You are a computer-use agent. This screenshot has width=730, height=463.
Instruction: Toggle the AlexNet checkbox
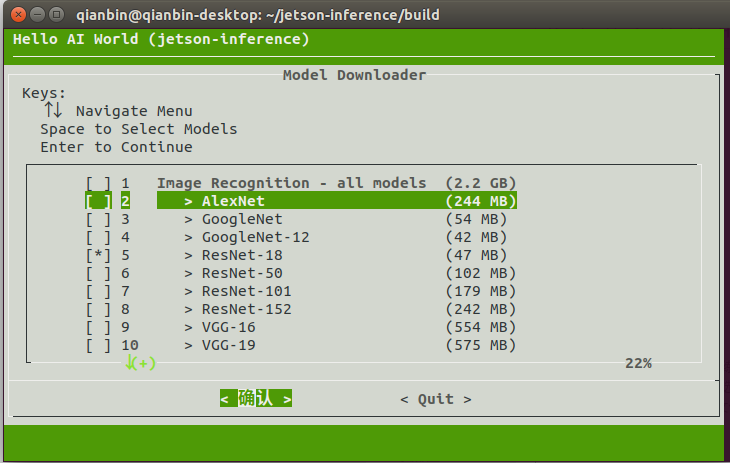[x=98, y=201]
